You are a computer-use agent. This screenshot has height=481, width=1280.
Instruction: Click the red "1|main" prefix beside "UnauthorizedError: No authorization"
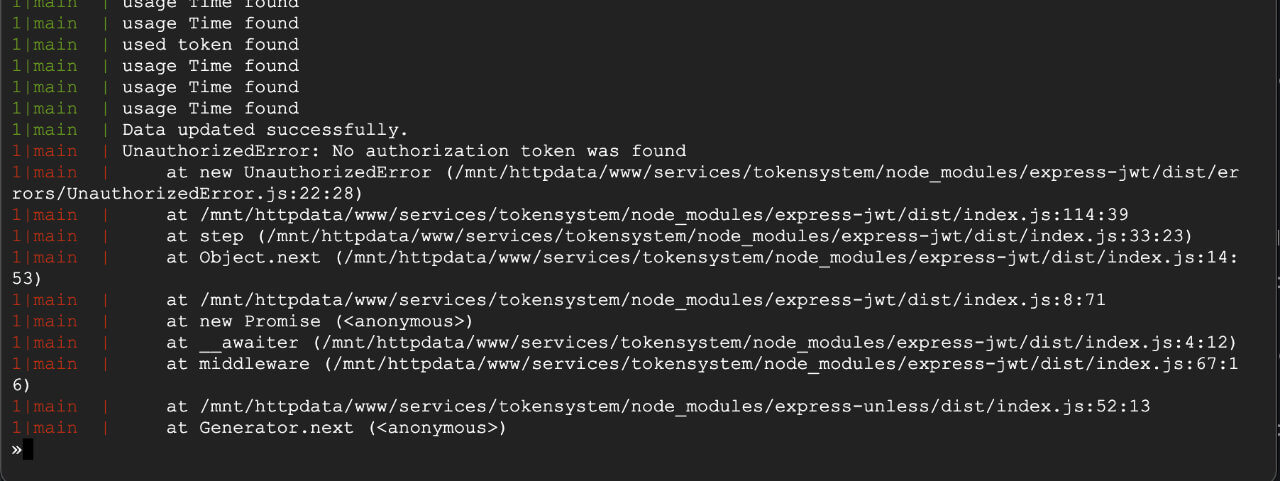coord(44,151)
